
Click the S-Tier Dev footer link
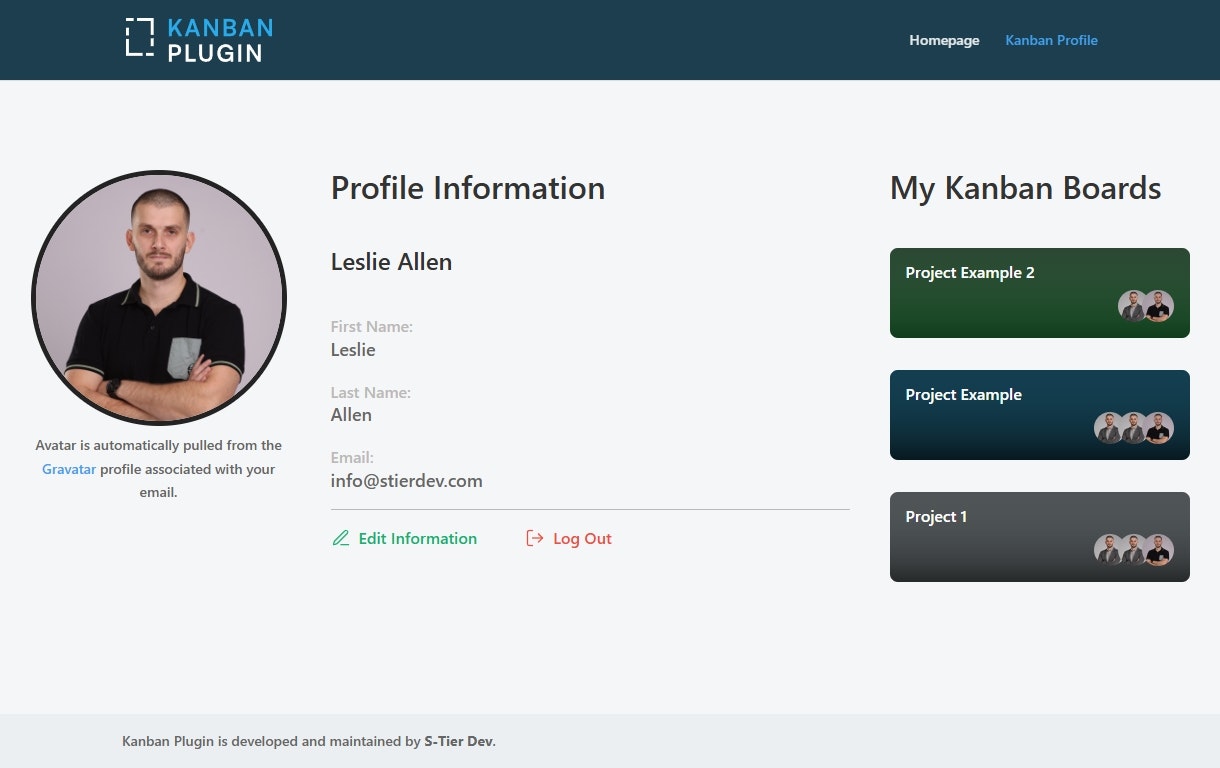[x=459, y=741]
